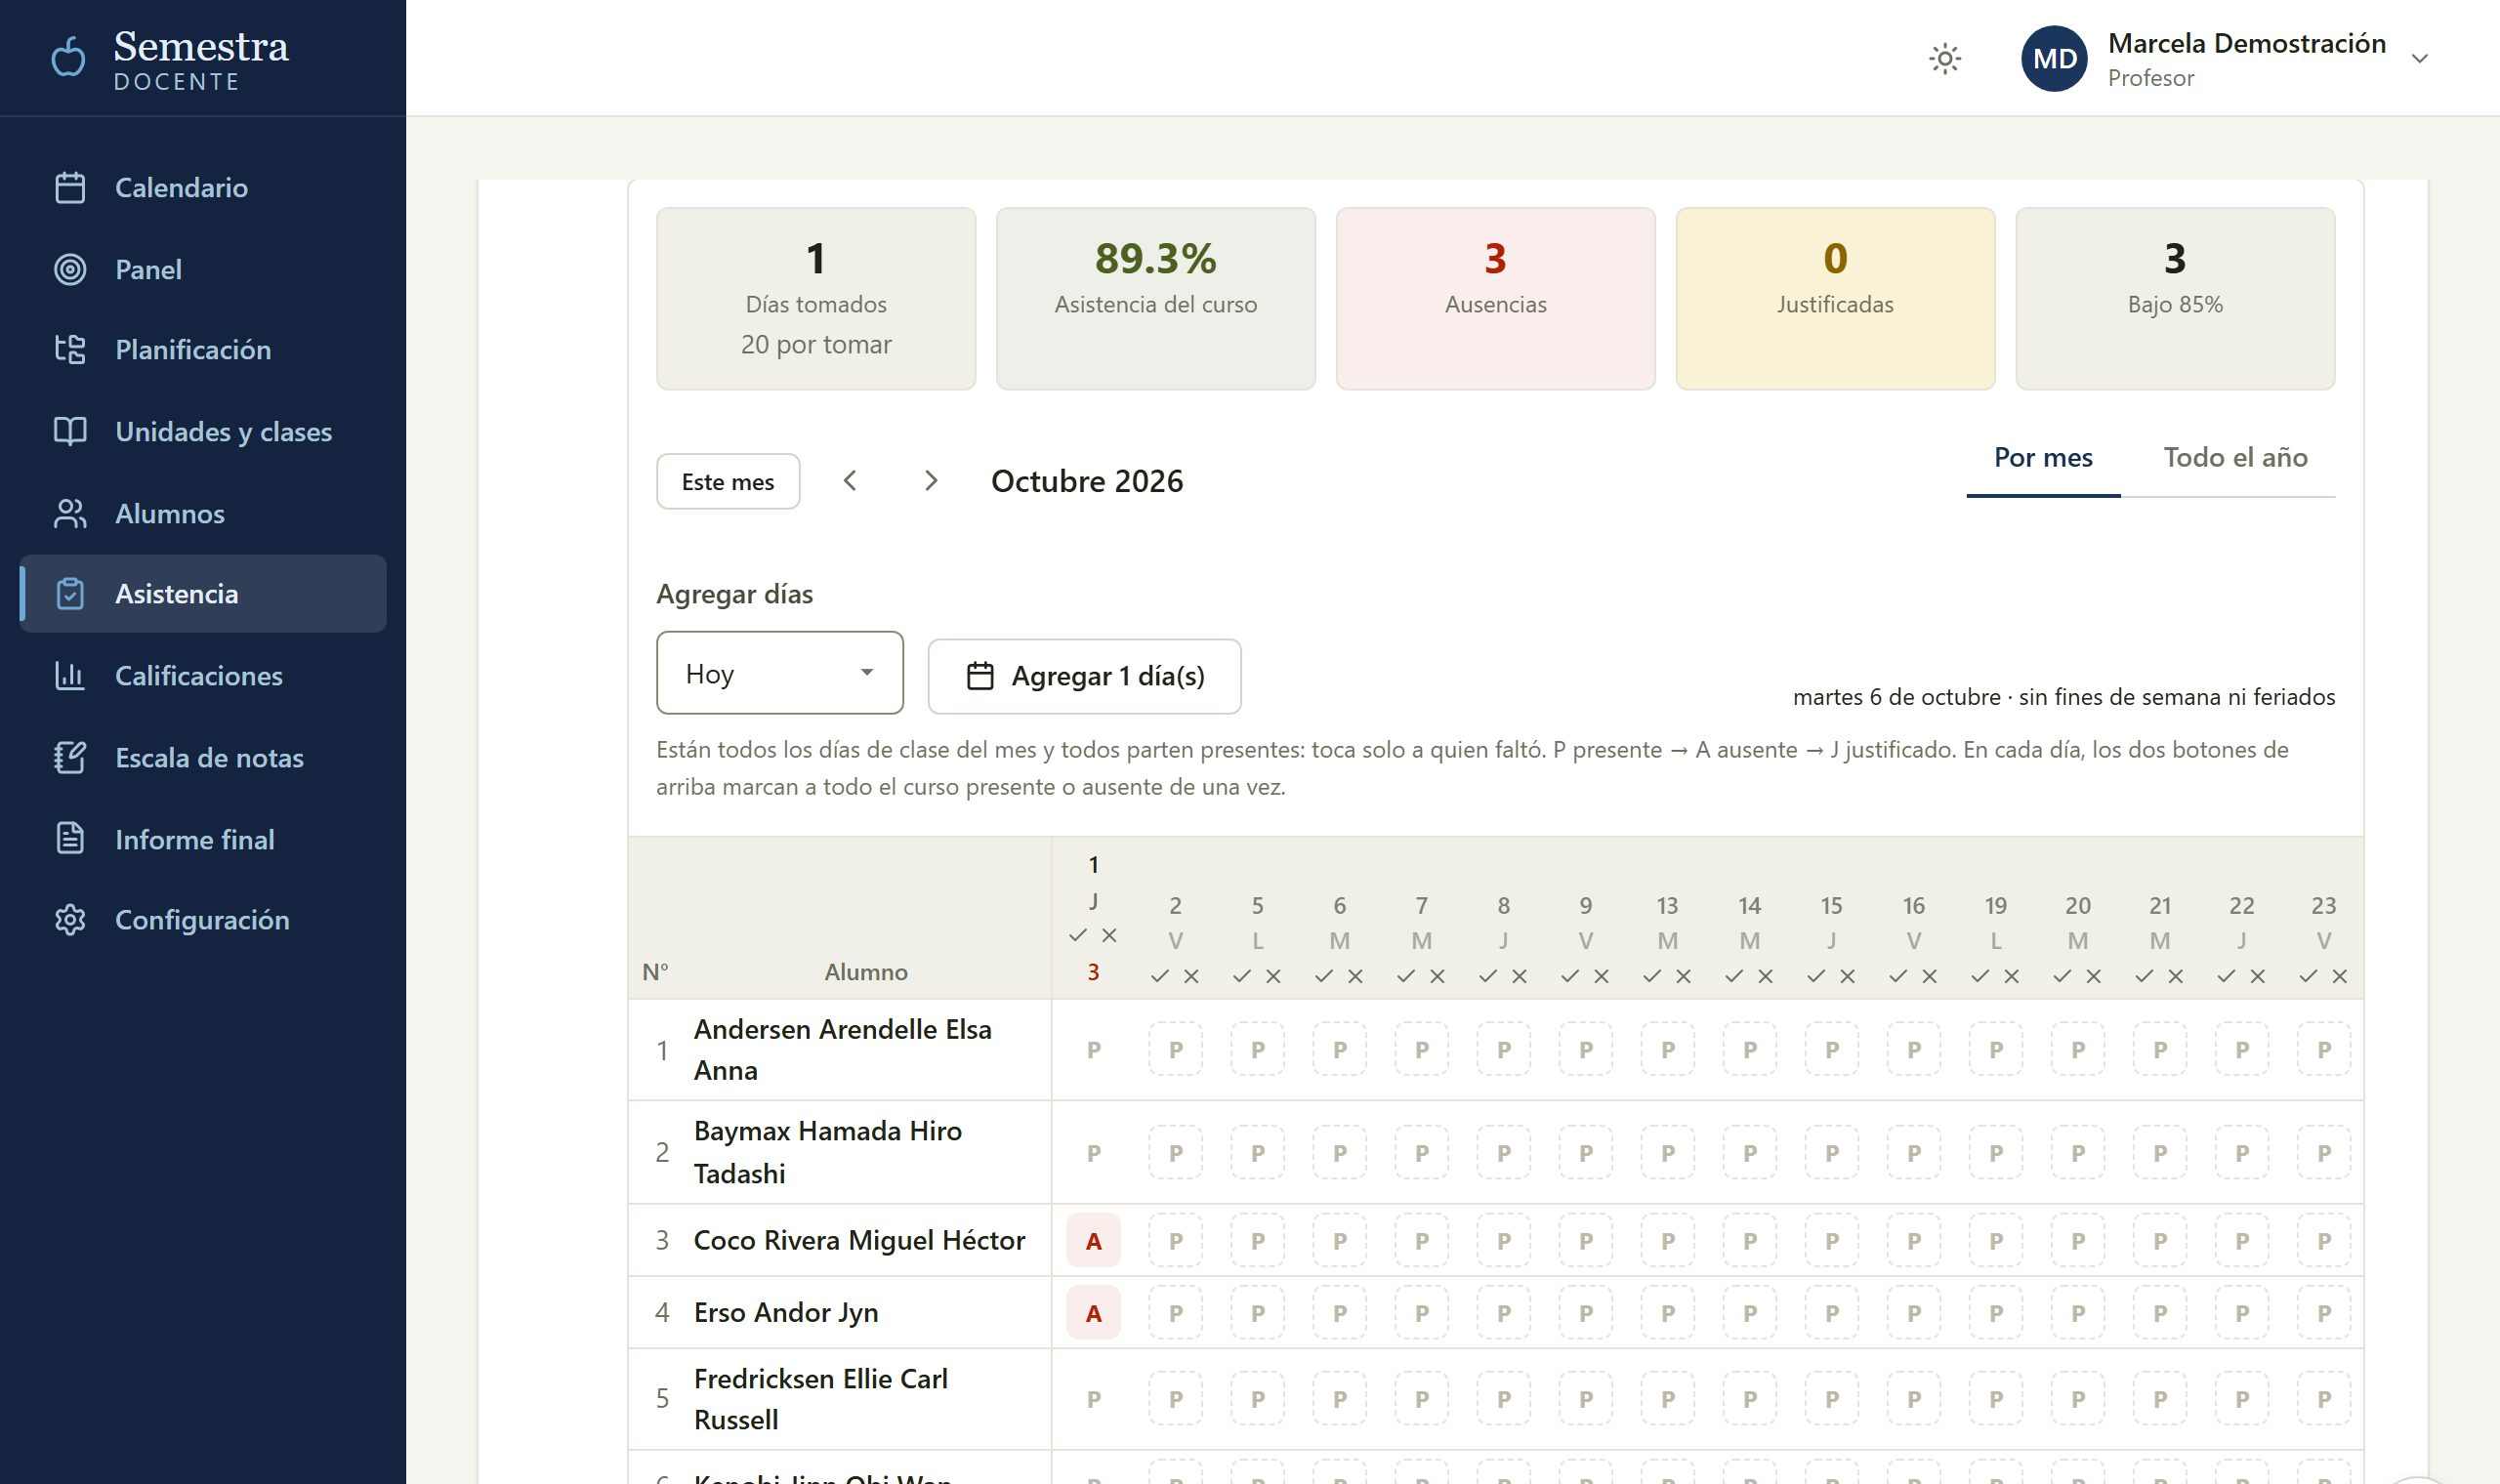Viewport: 2500px width, 1484px height.
Task: Go to next month arrow
Action: point(930,481)
